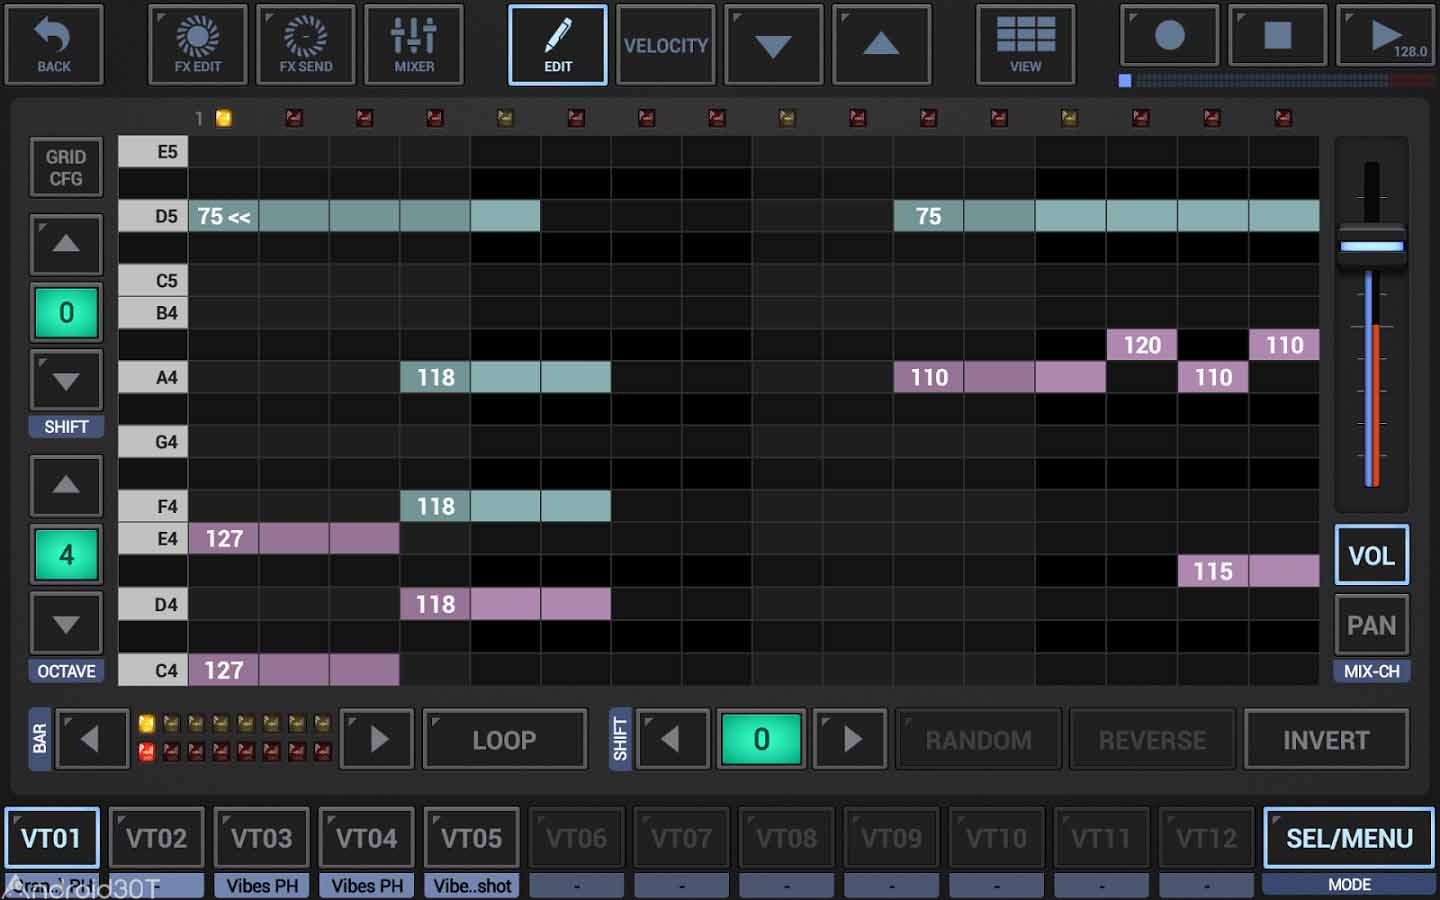Shift the pattern left one step
This screenshot has width=1440, height=900.
tap(672, 739)
